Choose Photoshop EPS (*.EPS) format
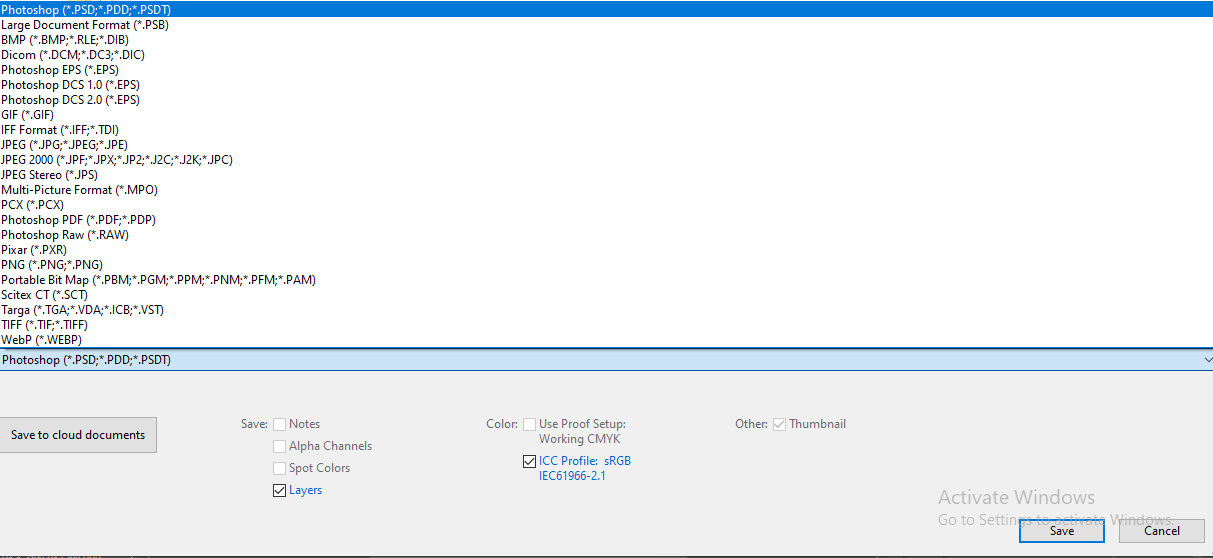1213x558 pixels. tap(606, 69)
